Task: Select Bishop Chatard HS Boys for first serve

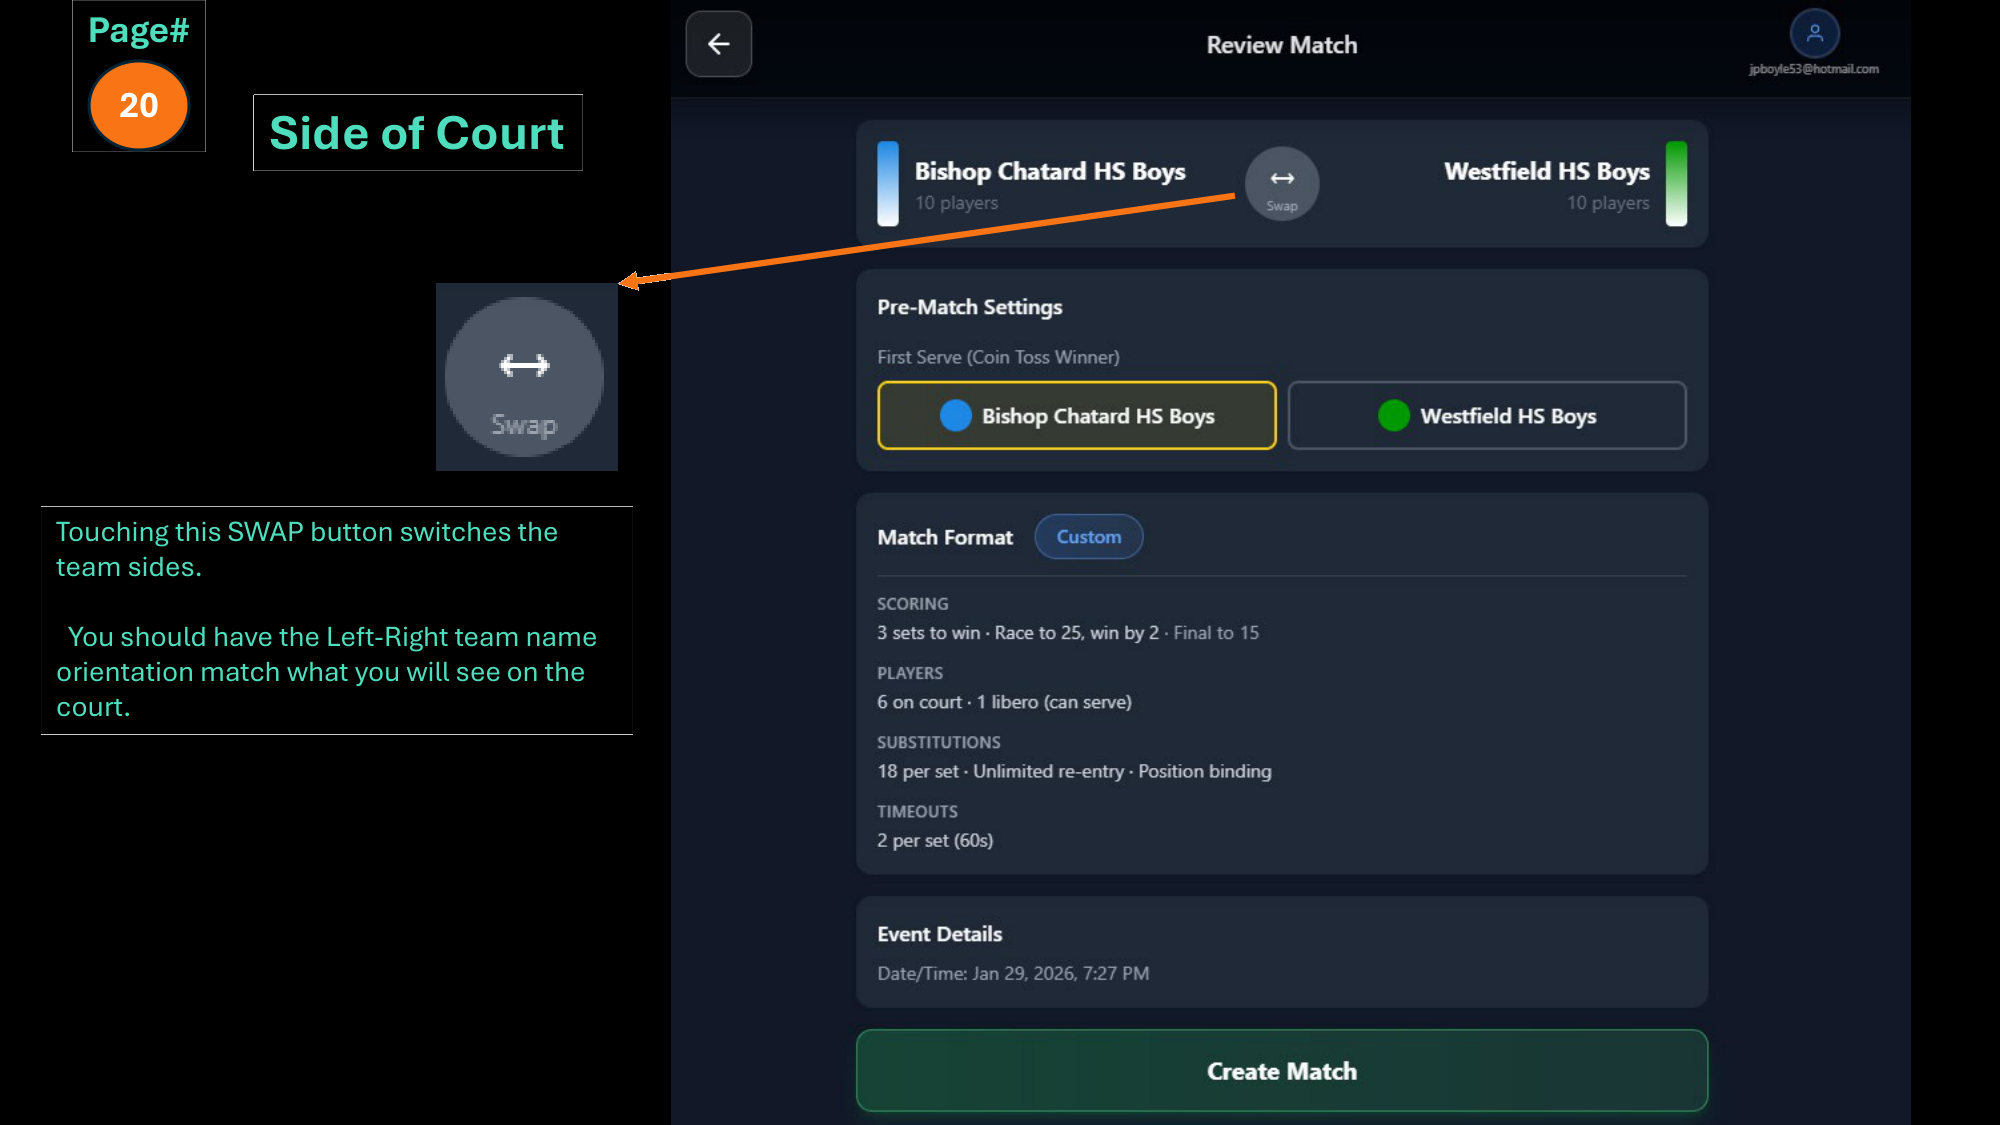Action: coord(1077,415)
